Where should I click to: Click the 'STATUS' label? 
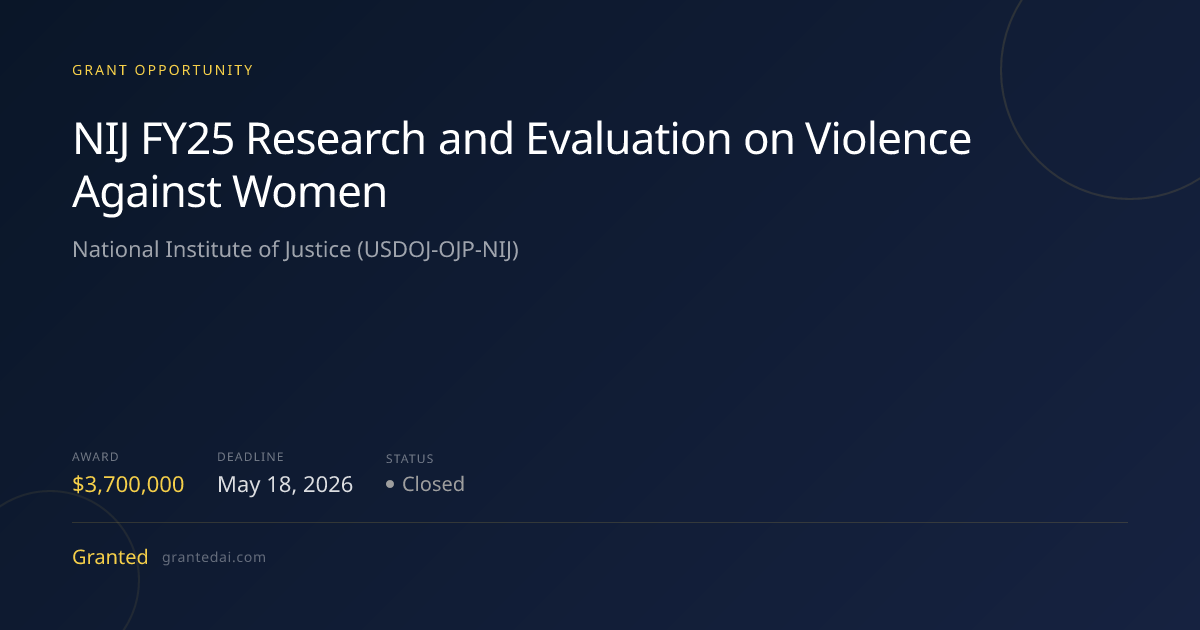[x=410, y=459]
